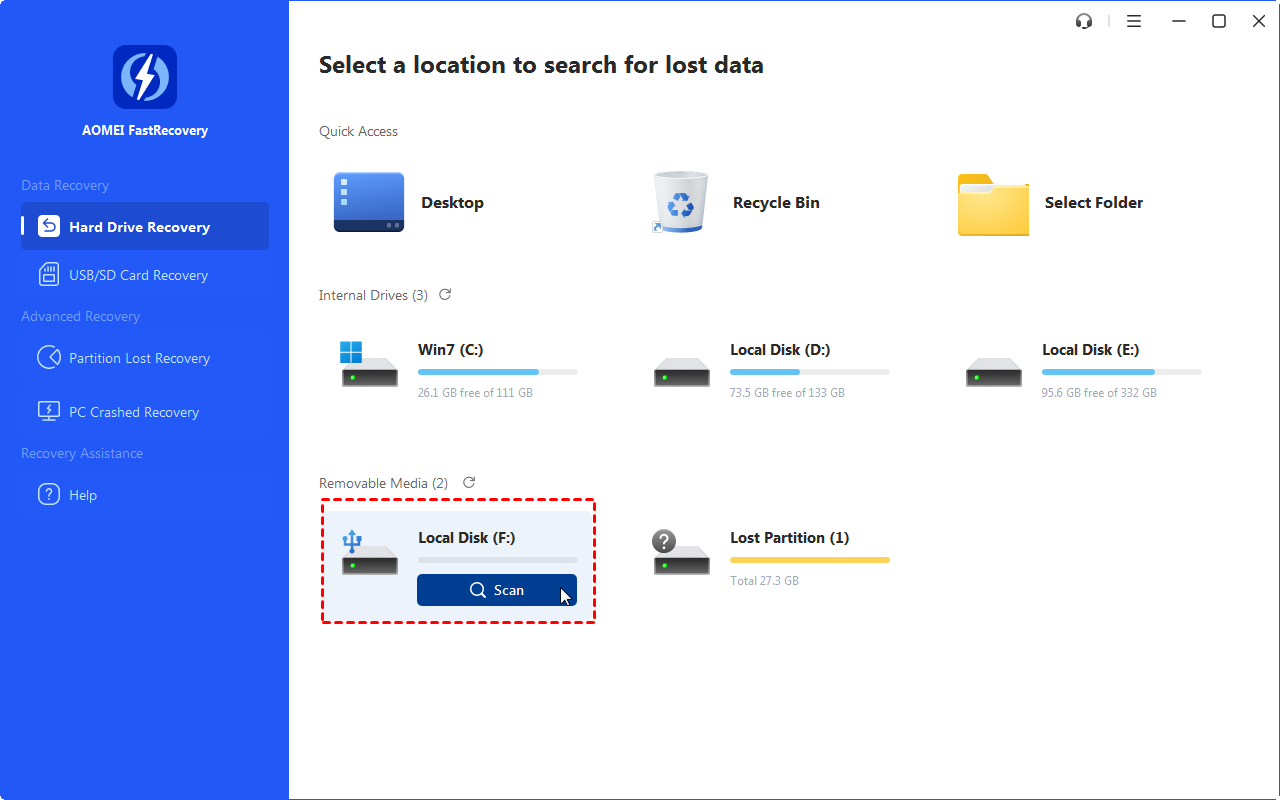The height and width of the screenshot is (800, 1280).
Task: Click the Local Disk (E:) drive name
Action: pyautogui.click(x=1091, y=350)
